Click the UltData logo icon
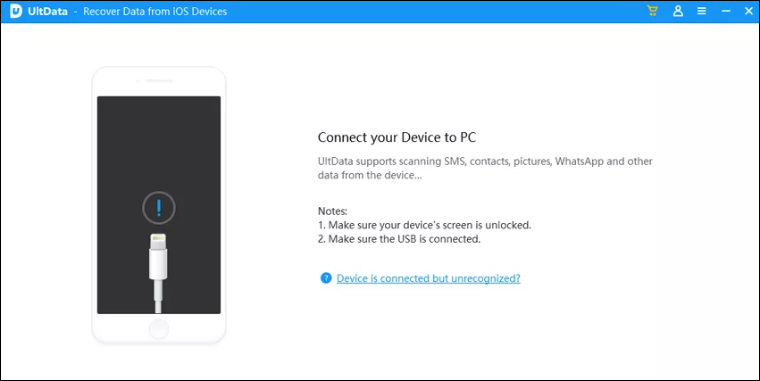The image size is (760, 381). (16, 11)
